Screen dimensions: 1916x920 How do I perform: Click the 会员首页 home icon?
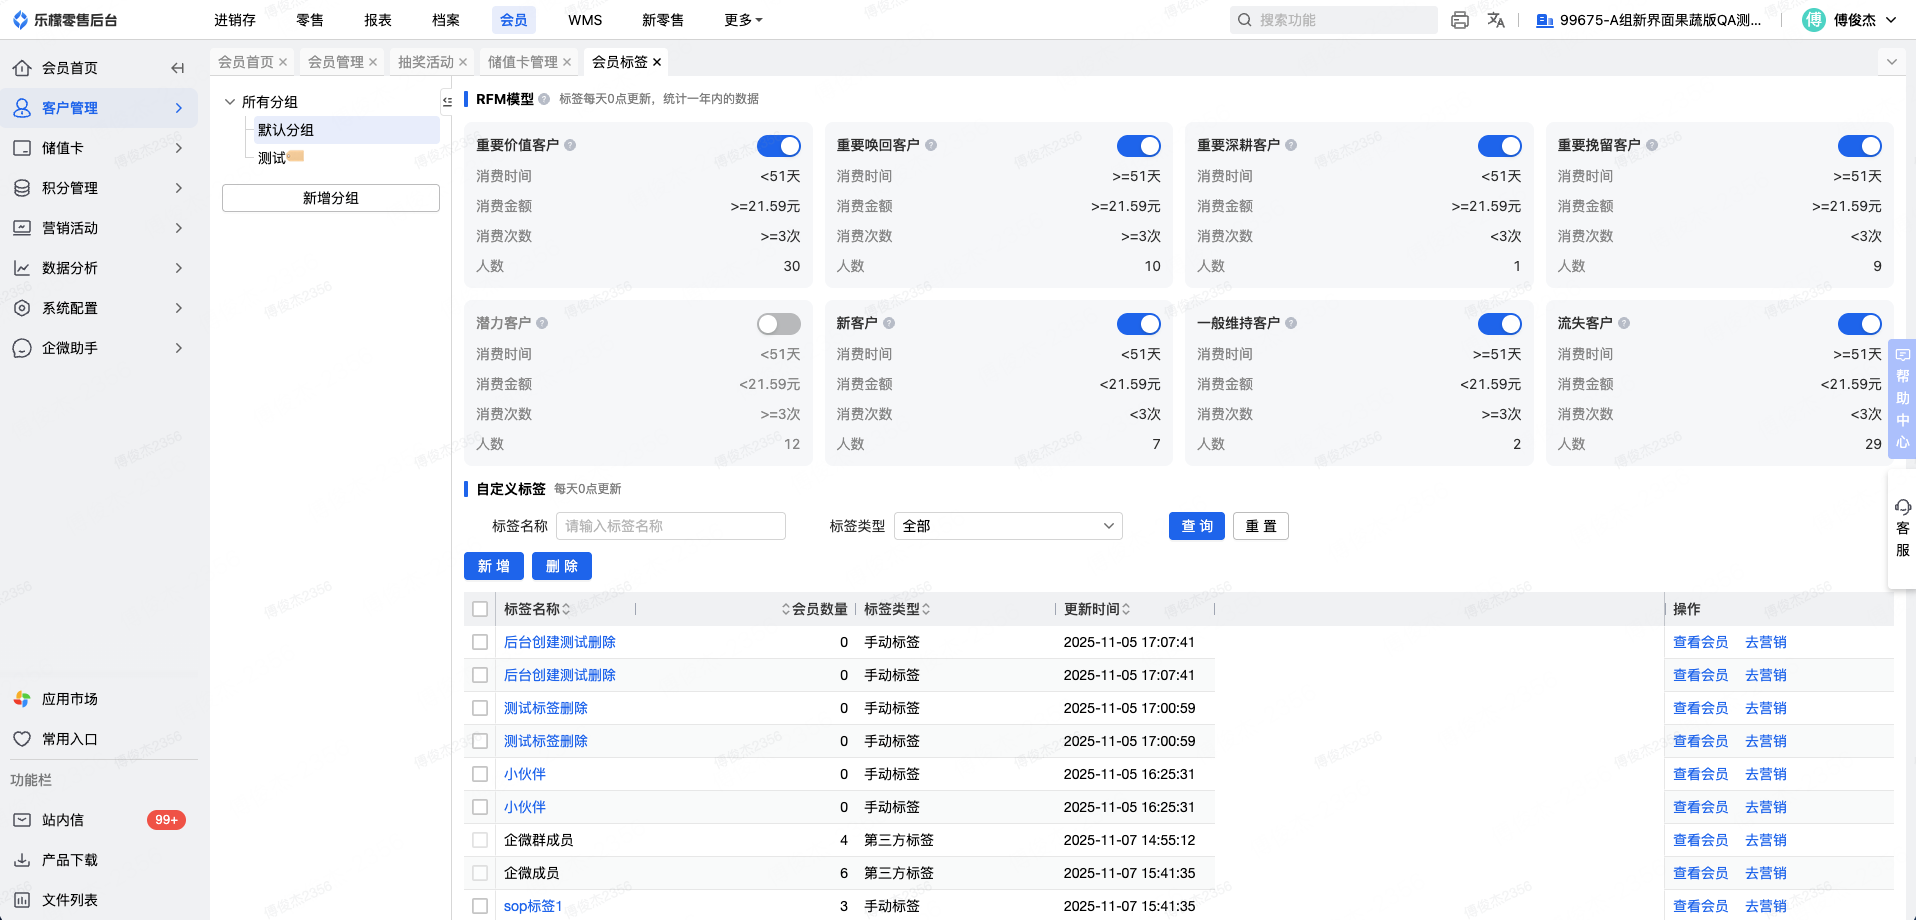coord(22,68)
